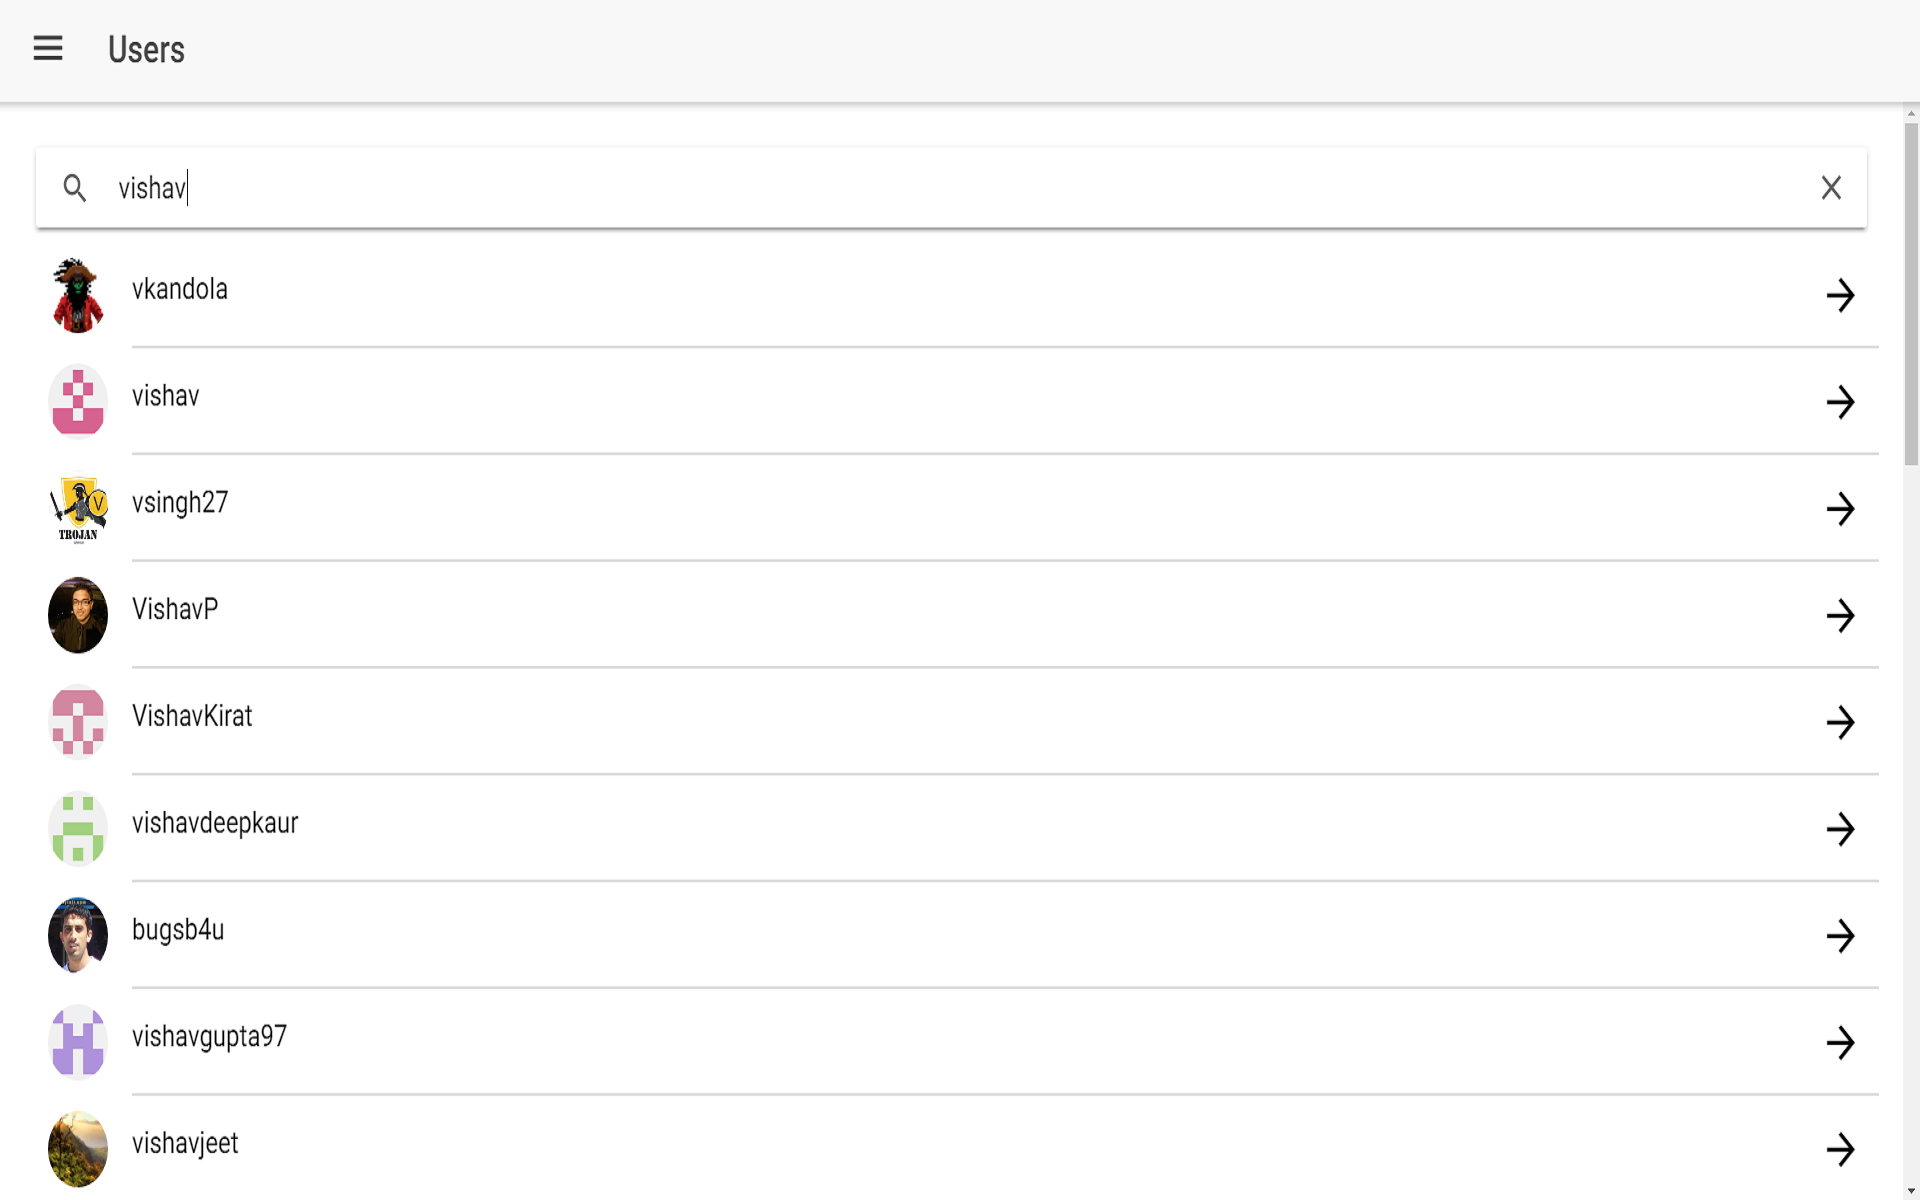Click VishavP's profile photo
This screenshot has height=1200, width=1920.
(x=78, y=616)
